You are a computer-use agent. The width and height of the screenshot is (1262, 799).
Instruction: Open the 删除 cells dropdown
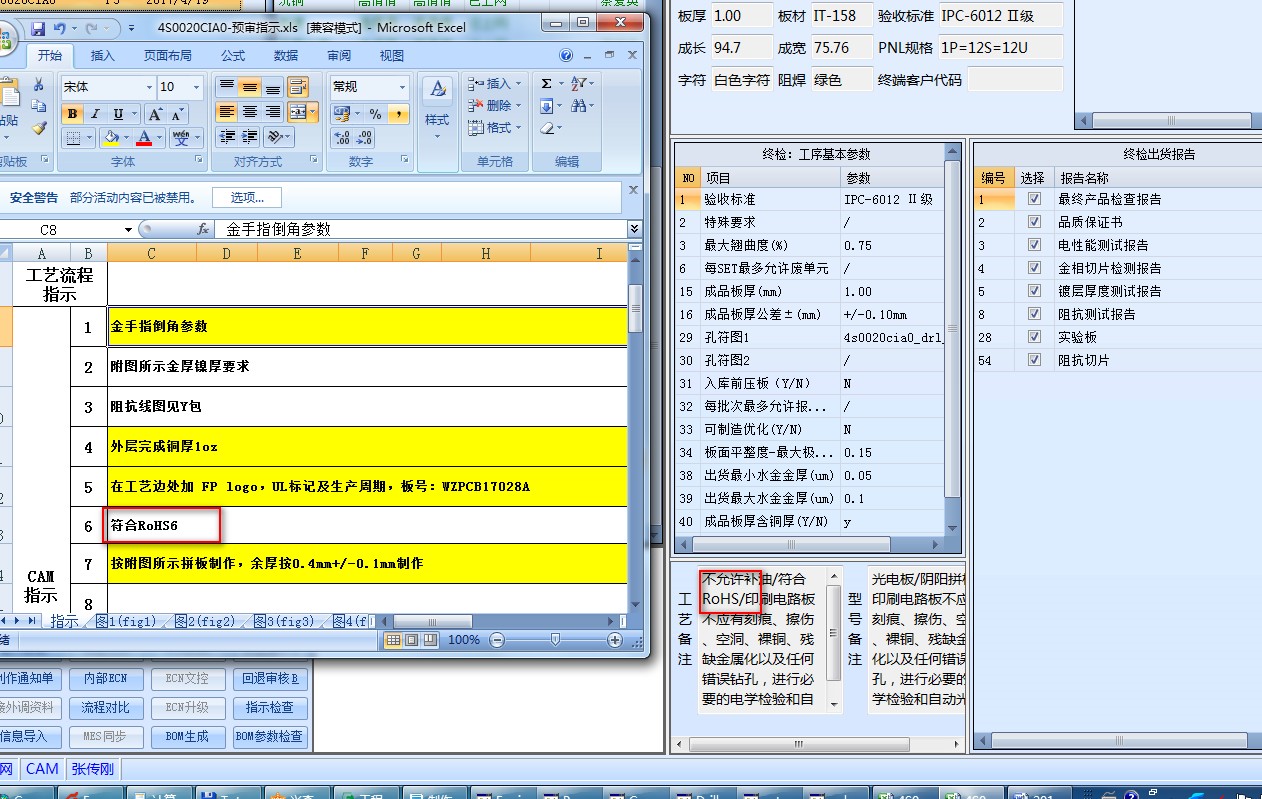(519, 106)
